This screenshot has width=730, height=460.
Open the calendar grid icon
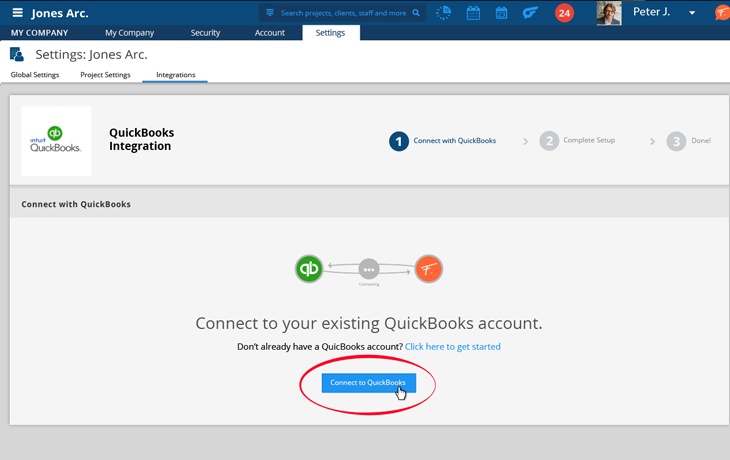tap(473, 13)
